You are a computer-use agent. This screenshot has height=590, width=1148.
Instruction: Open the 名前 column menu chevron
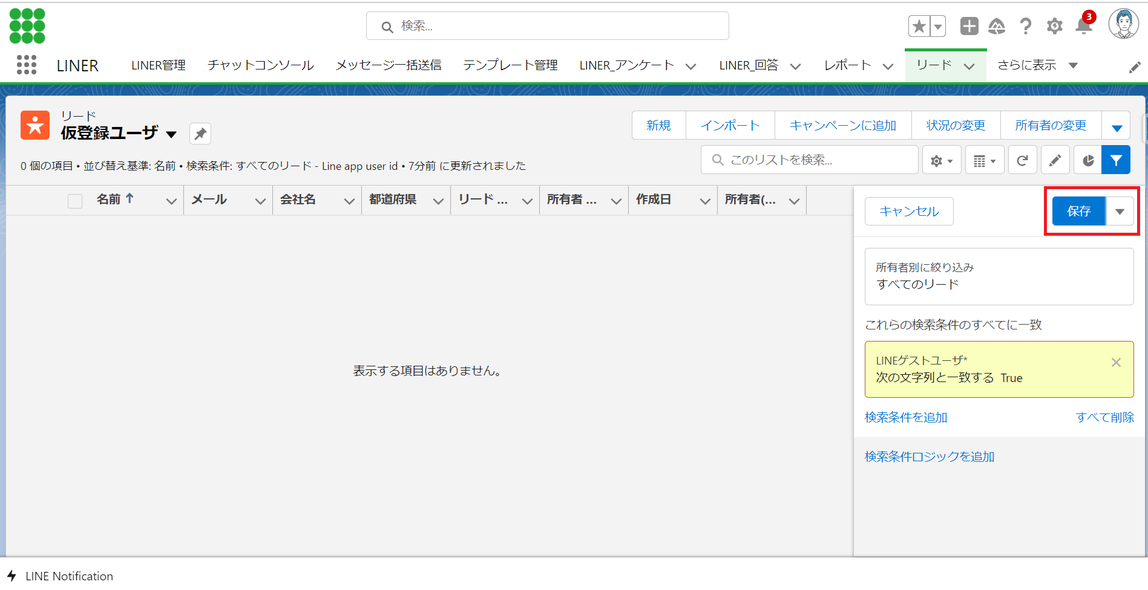[x=171, y=201]
